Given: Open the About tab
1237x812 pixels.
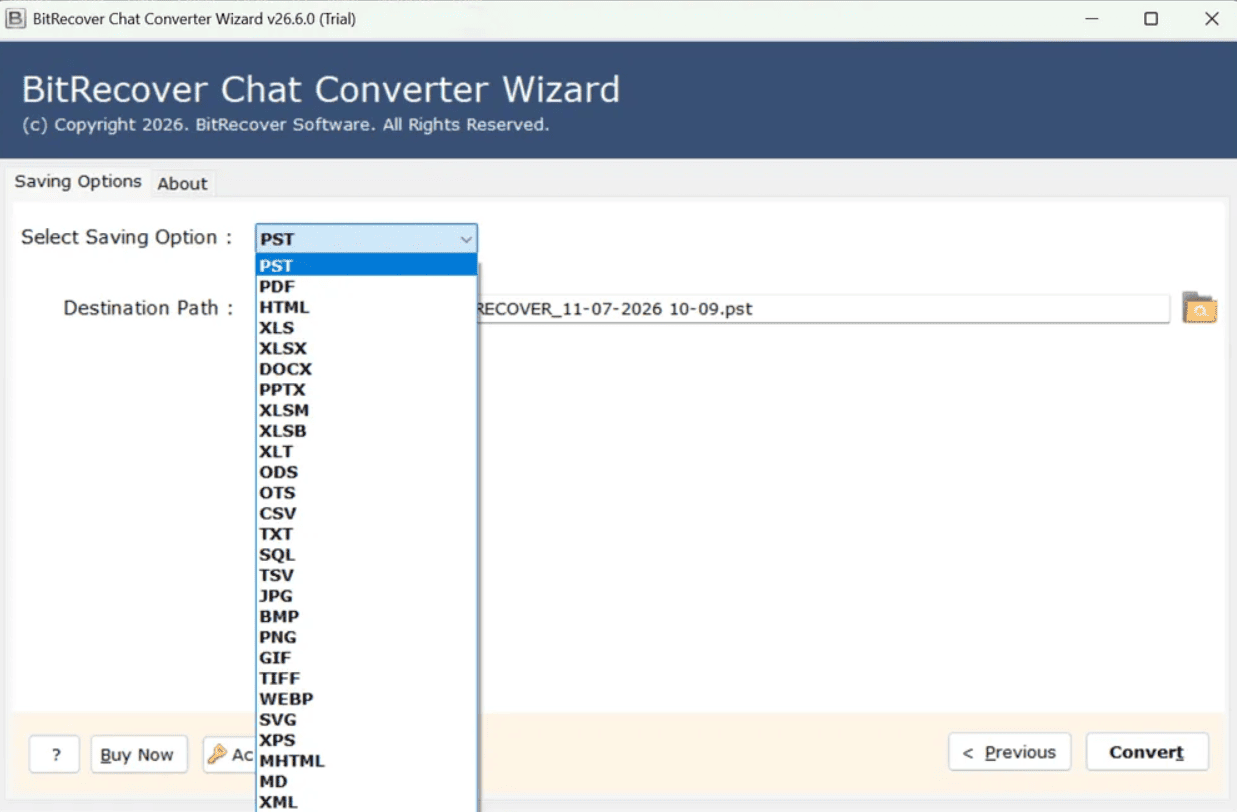Looking at the screenshot, I should 182,183.
